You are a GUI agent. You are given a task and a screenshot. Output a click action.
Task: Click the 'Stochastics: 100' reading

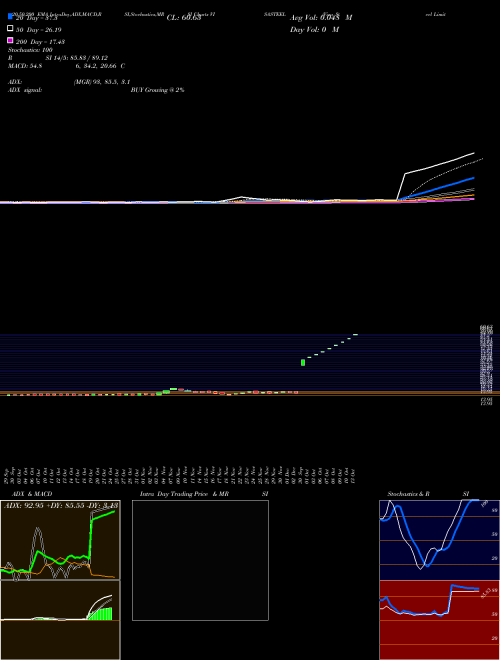coord(30,50)
